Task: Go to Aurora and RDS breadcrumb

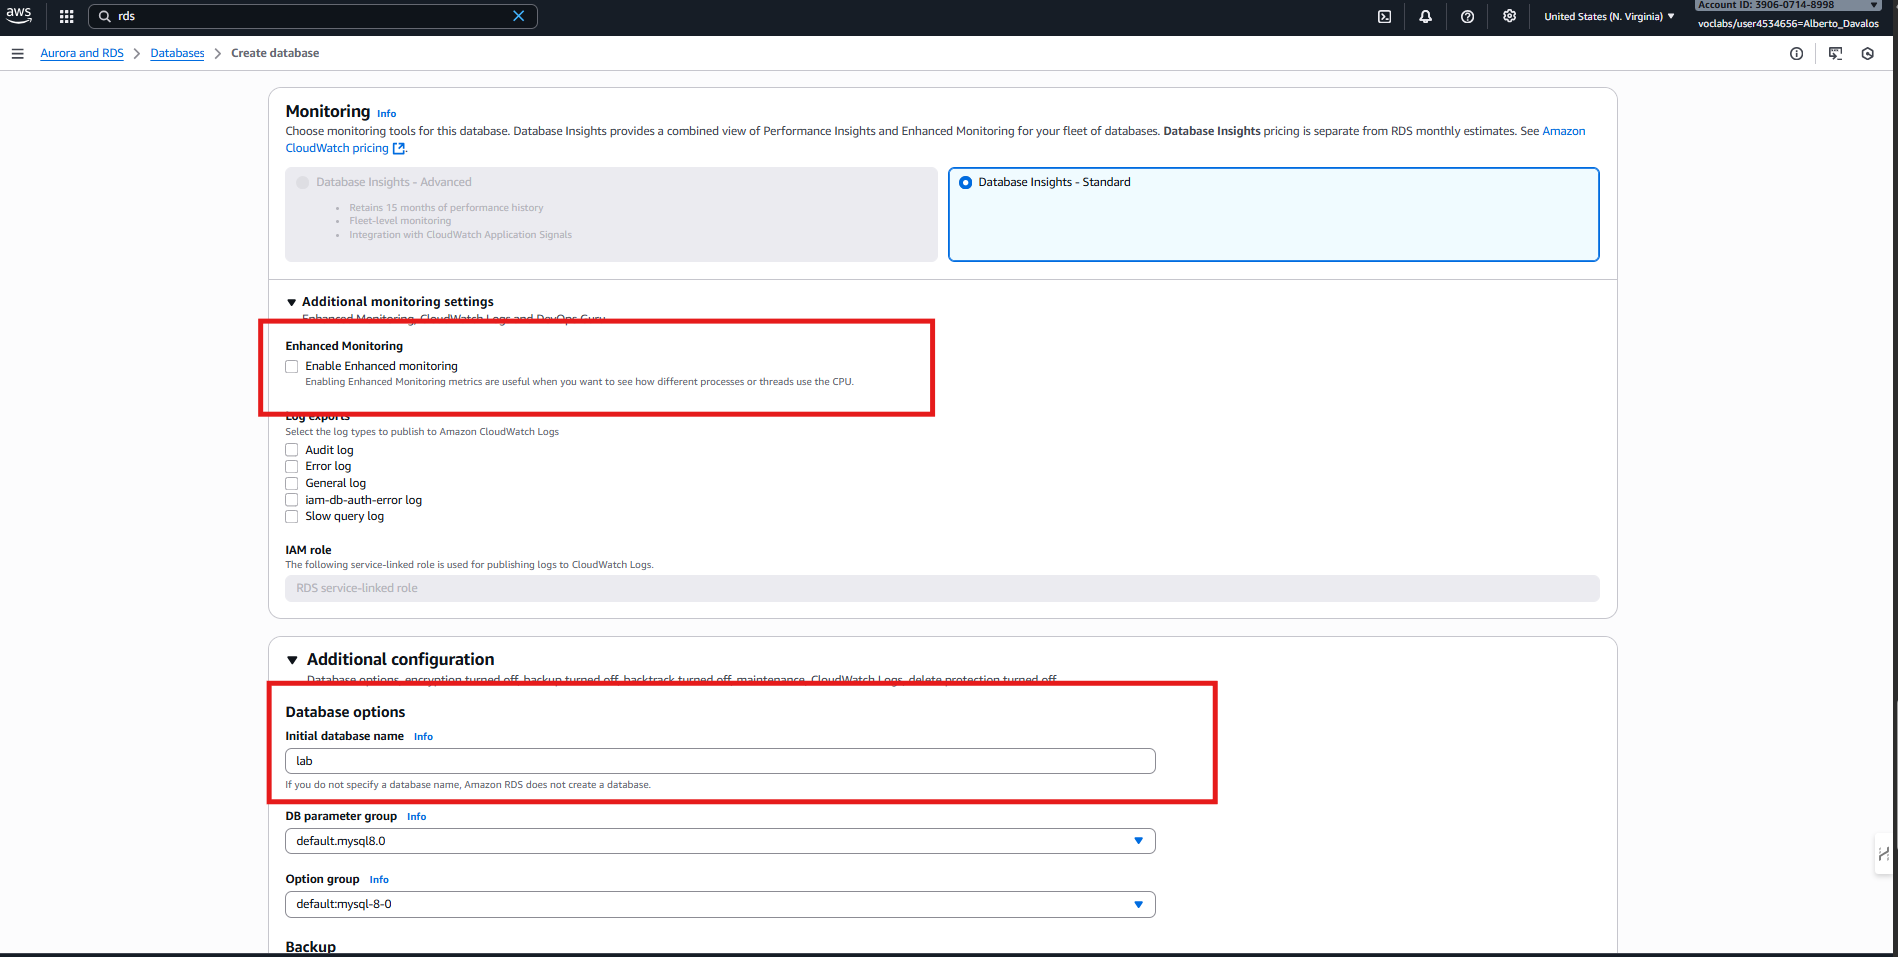Action: pos(82,54)
